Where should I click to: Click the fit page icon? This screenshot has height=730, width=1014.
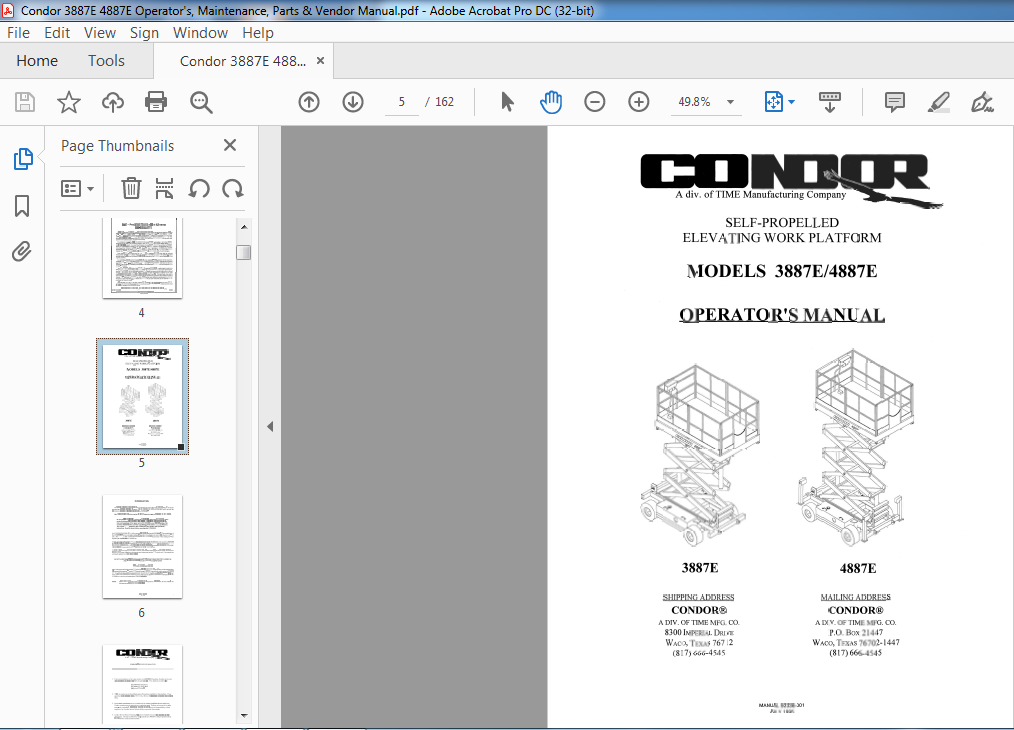click(x=773, y=102)
